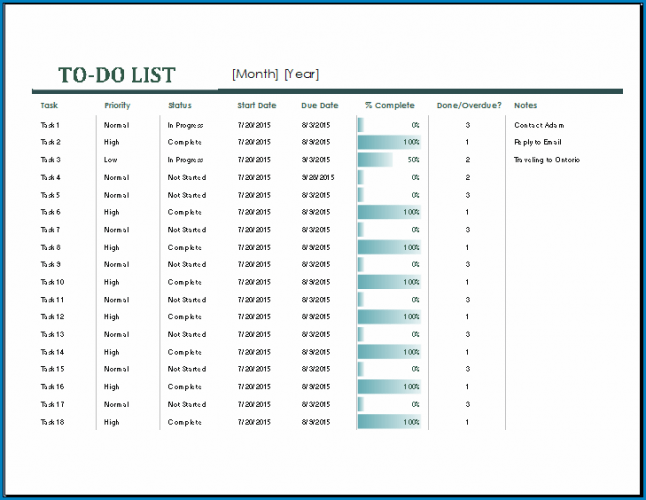Click Task 6's 100% progress bar
The width and height of the screenshot is (646, 500).
[389, 212]
